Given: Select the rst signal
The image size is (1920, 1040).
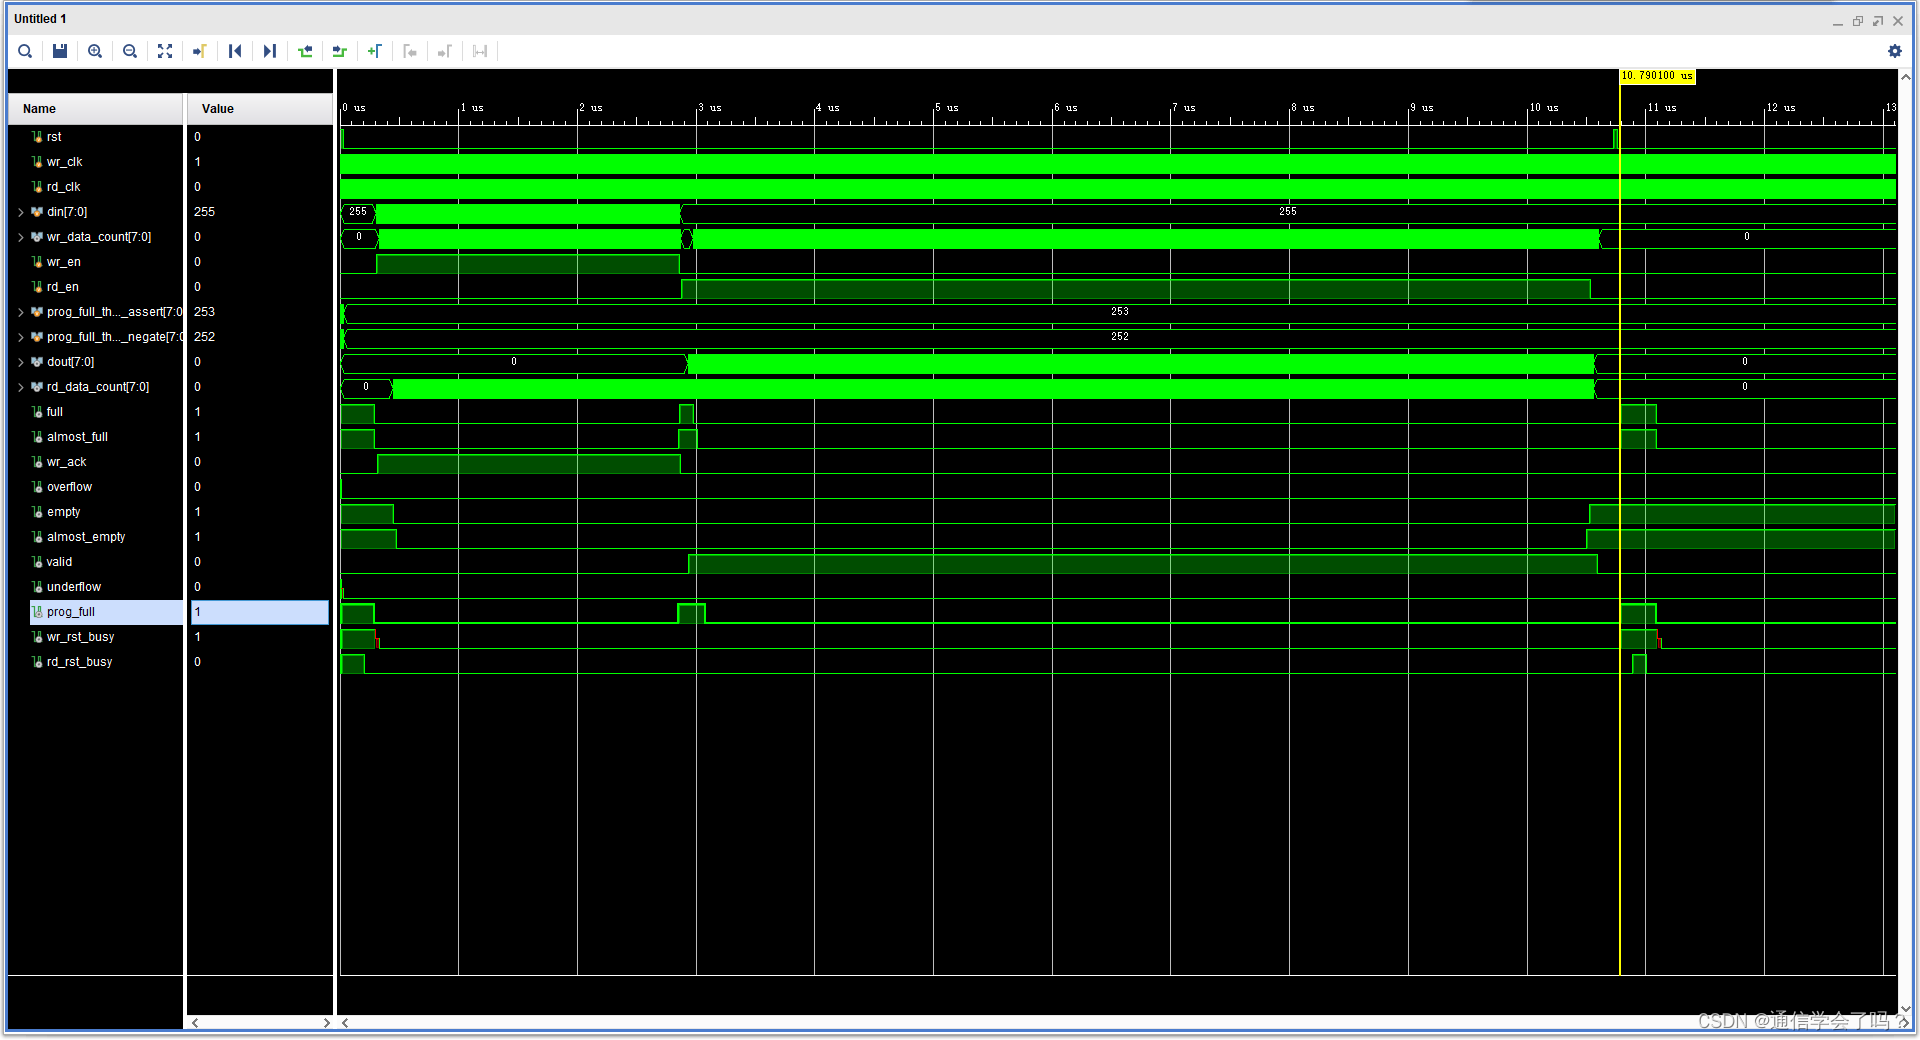Looking at the screenshot, I should 54,137.
